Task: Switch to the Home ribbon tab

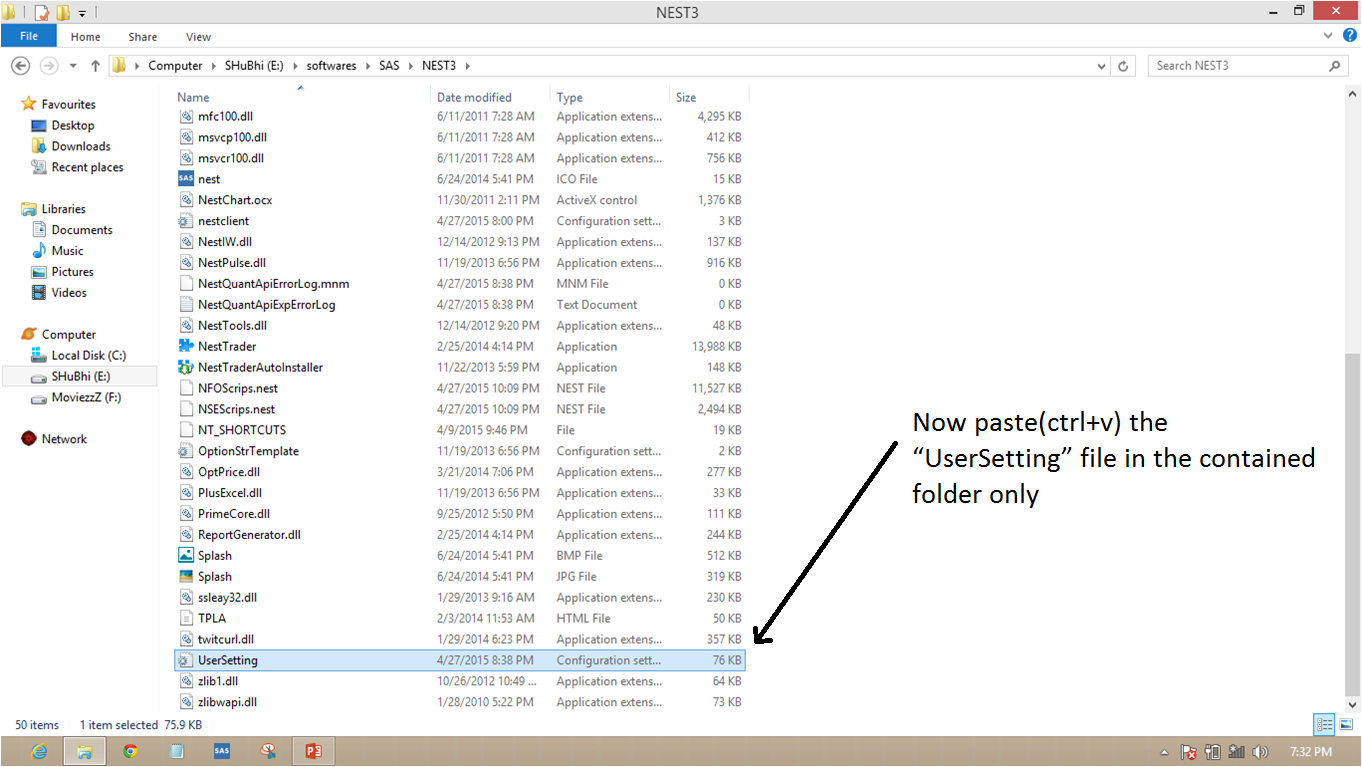Action: pos(85,37)
